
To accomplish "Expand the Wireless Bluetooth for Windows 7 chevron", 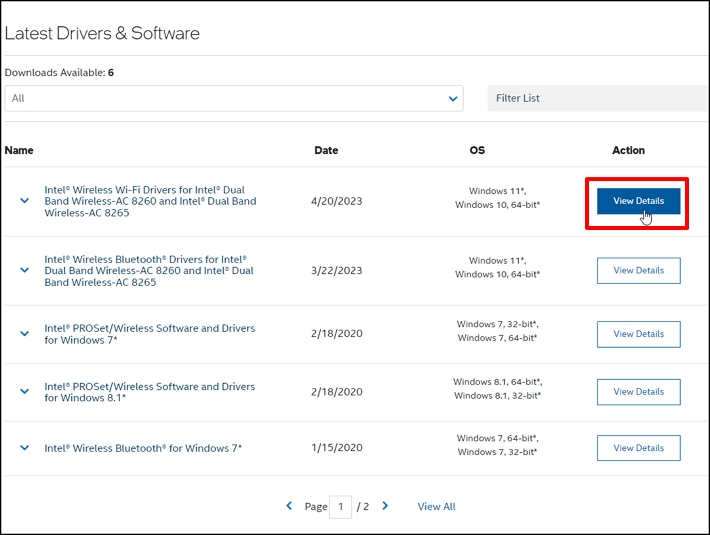I will [24, 448].
